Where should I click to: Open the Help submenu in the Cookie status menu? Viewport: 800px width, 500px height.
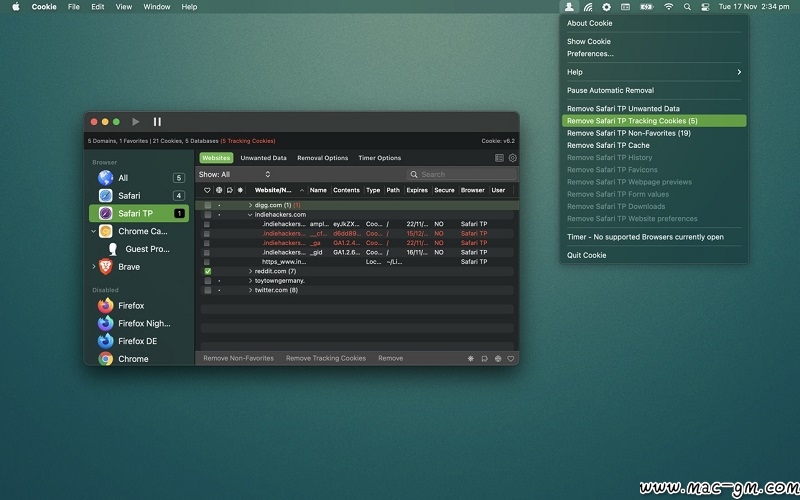coord(654,72)
